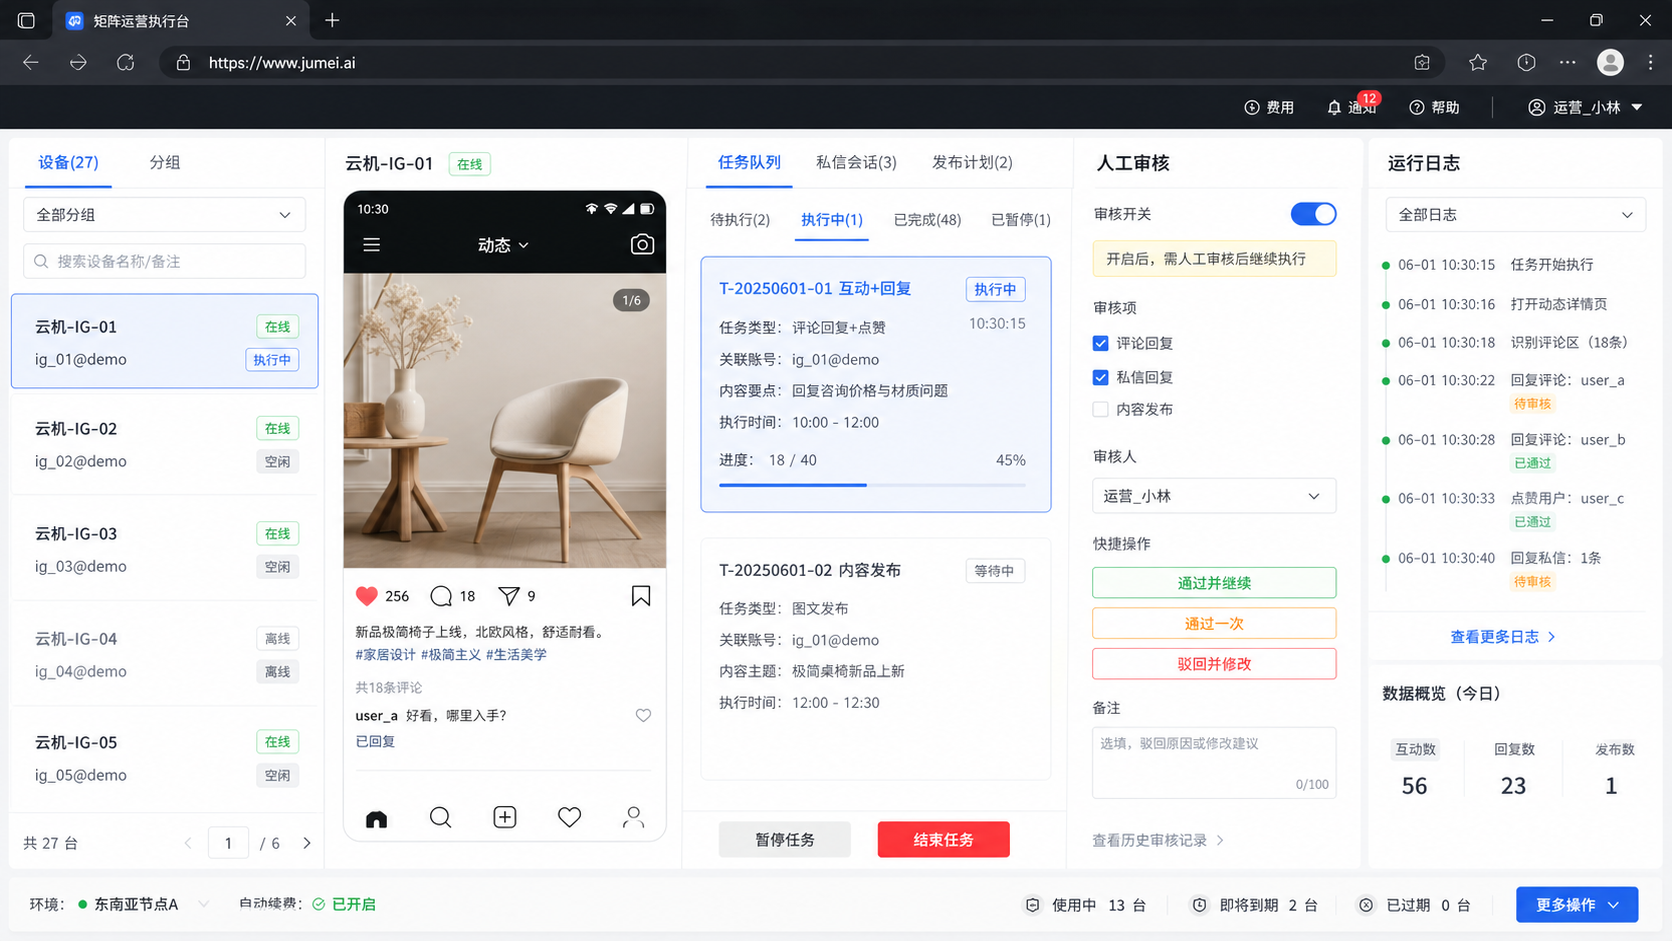Select device 云机-IG-02
The image size is (1672, 941).
coord(165,445)
